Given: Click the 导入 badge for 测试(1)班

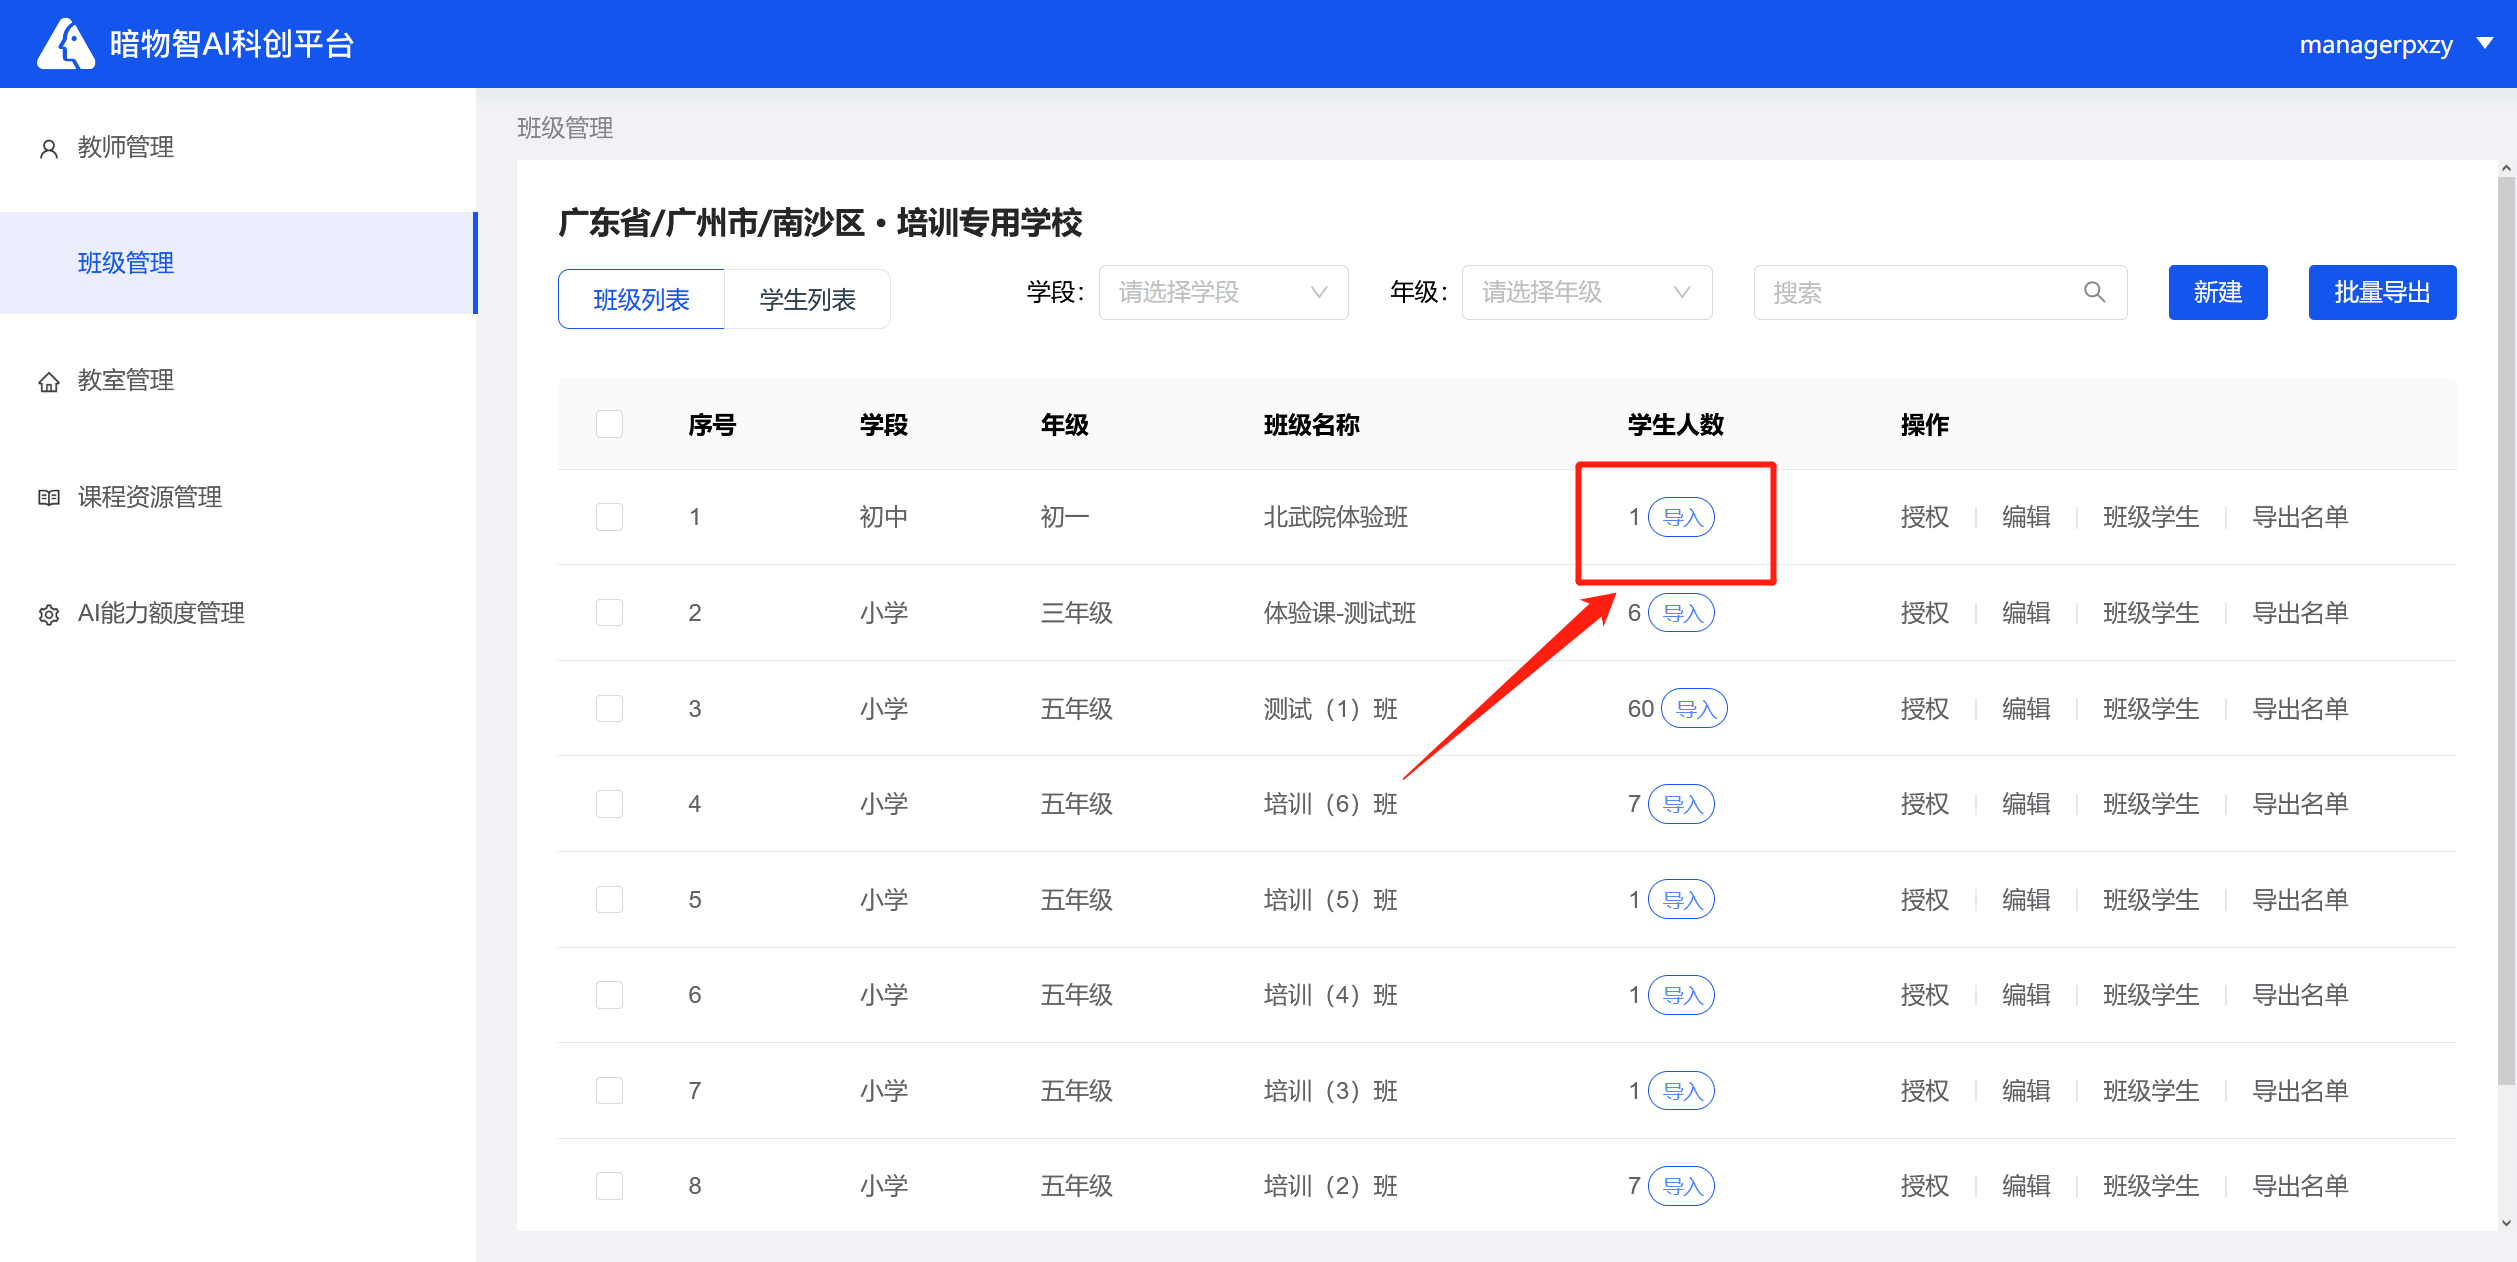Looking at the screenshot, I should [1694, 709].
